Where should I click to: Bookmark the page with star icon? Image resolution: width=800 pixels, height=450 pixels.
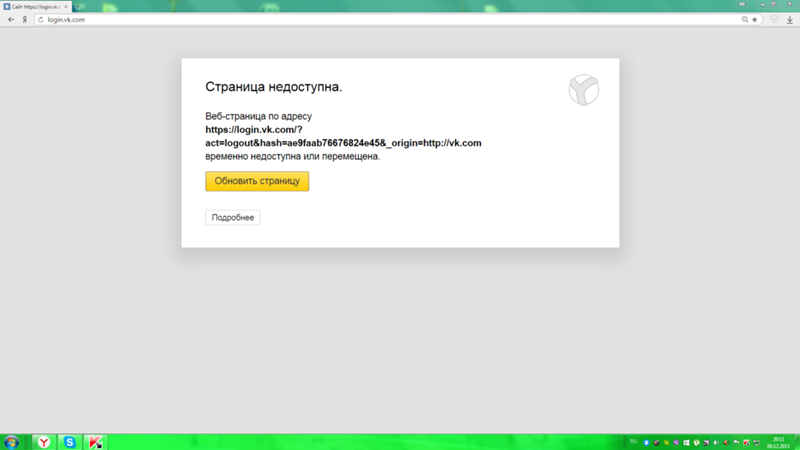point(755,19)
